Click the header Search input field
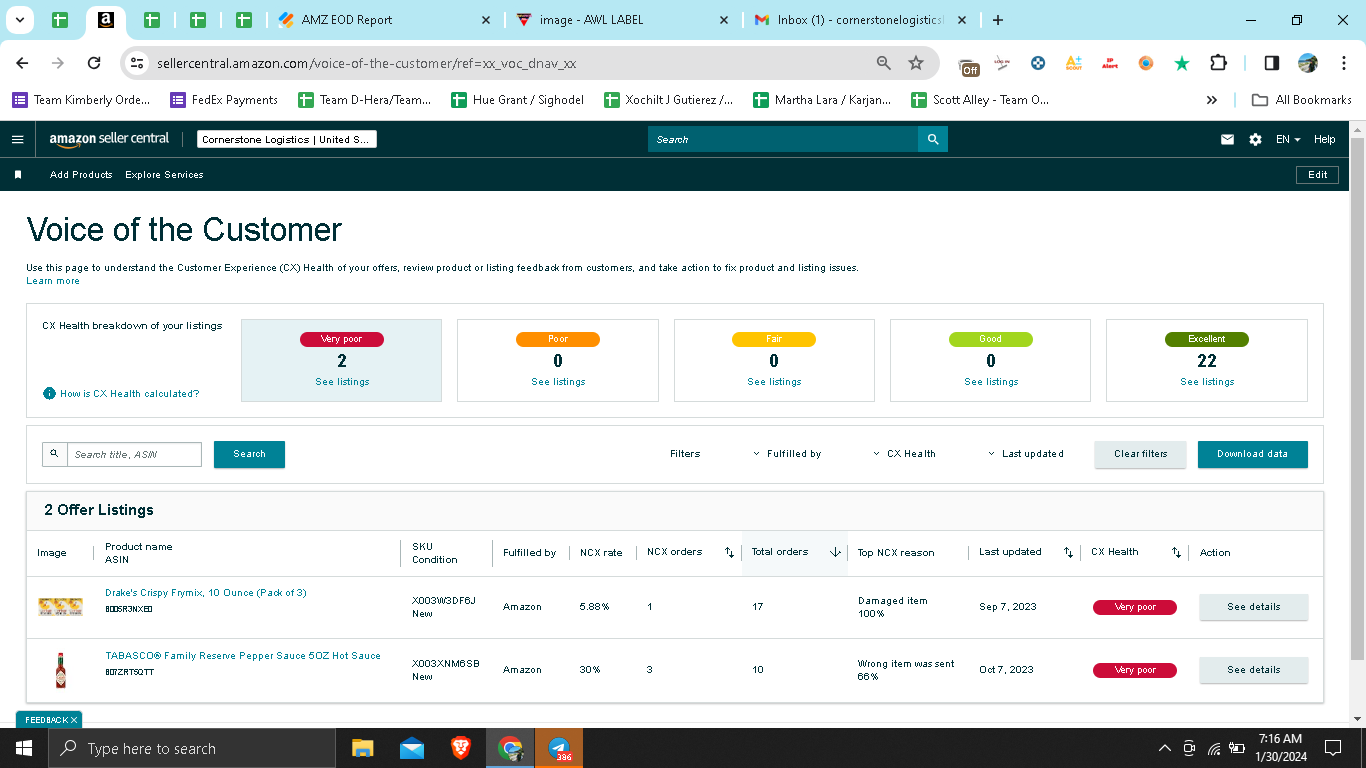 [783, 140]
